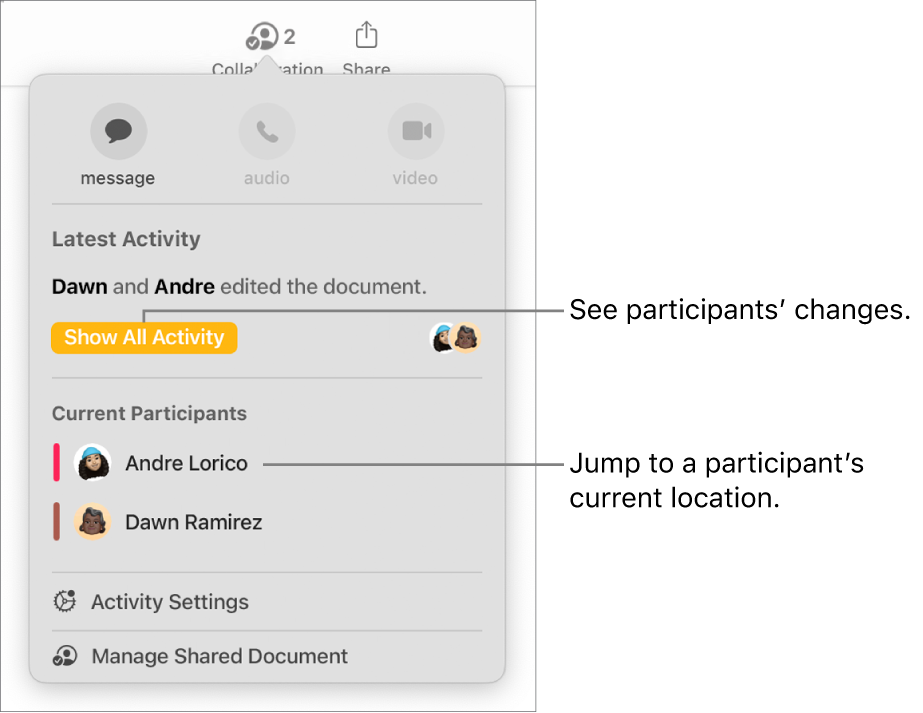This screenshot has width=923, height=713.
Task: Open Activity Settings
Action: [x=169, y=602]
